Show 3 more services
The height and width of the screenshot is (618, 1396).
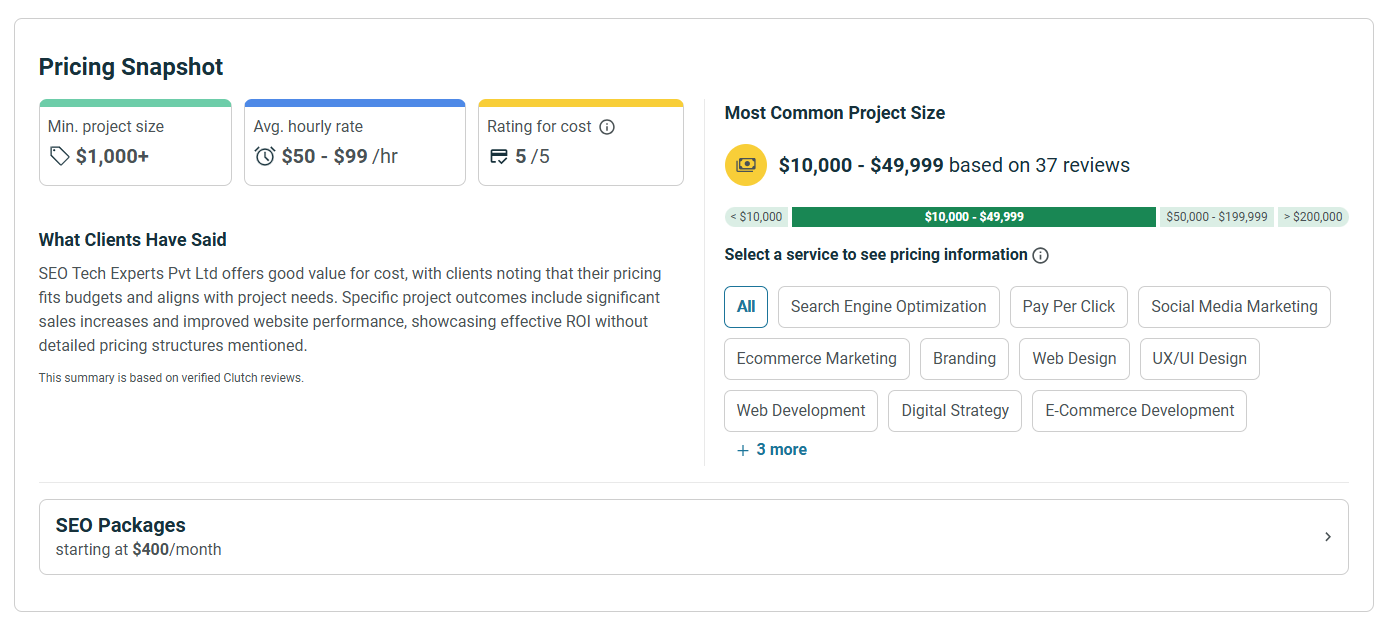click(772, 450)
